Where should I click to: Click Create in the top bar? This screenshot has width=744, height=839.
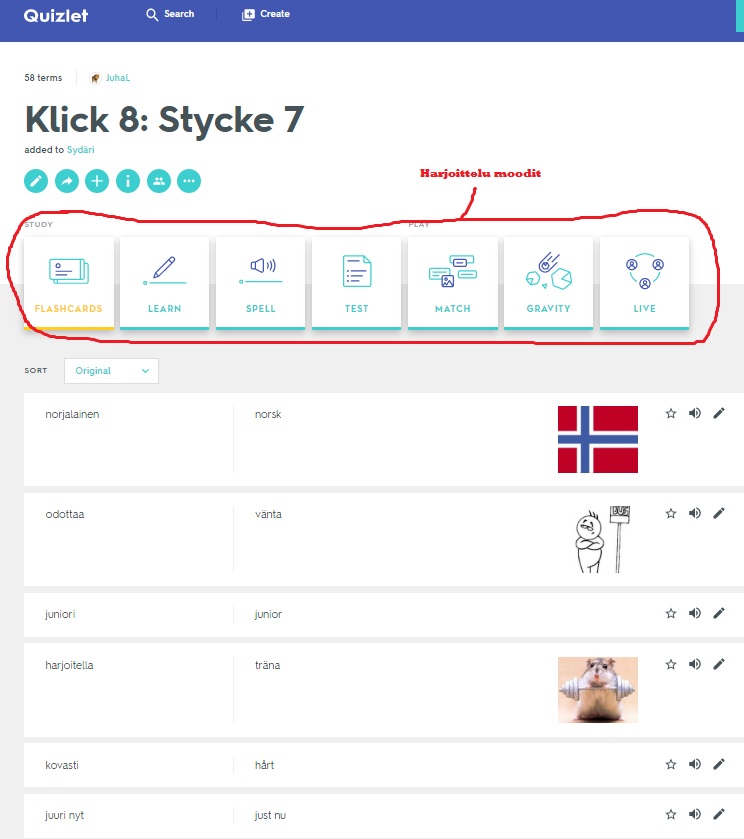266,15
